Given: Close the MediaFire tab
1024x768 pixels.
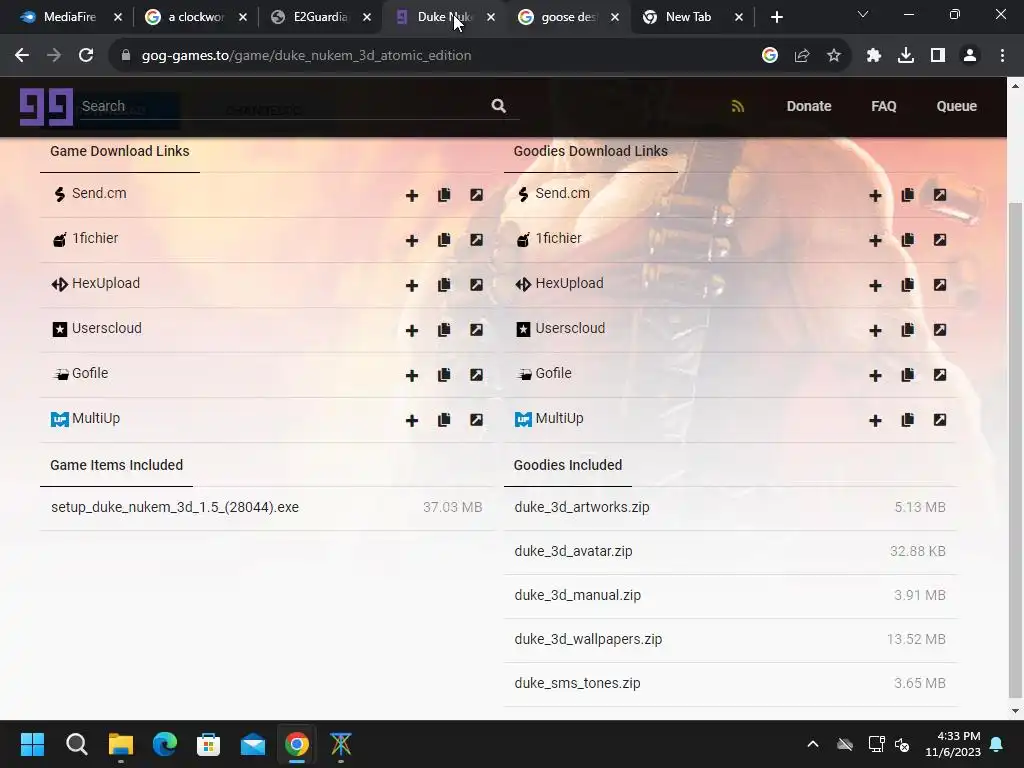Looking at the screenshot, I should pos(118,18).
